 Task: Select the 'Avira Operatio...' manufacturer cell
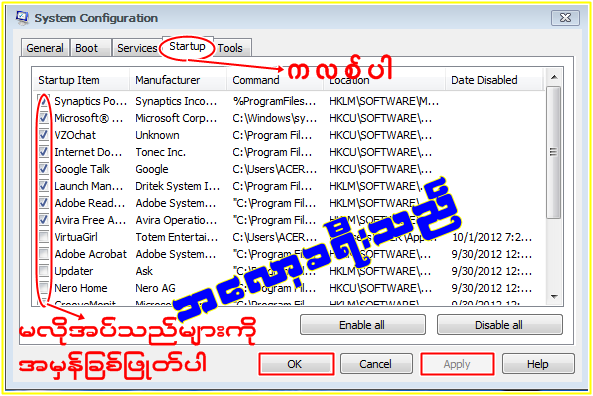point(176,220)
